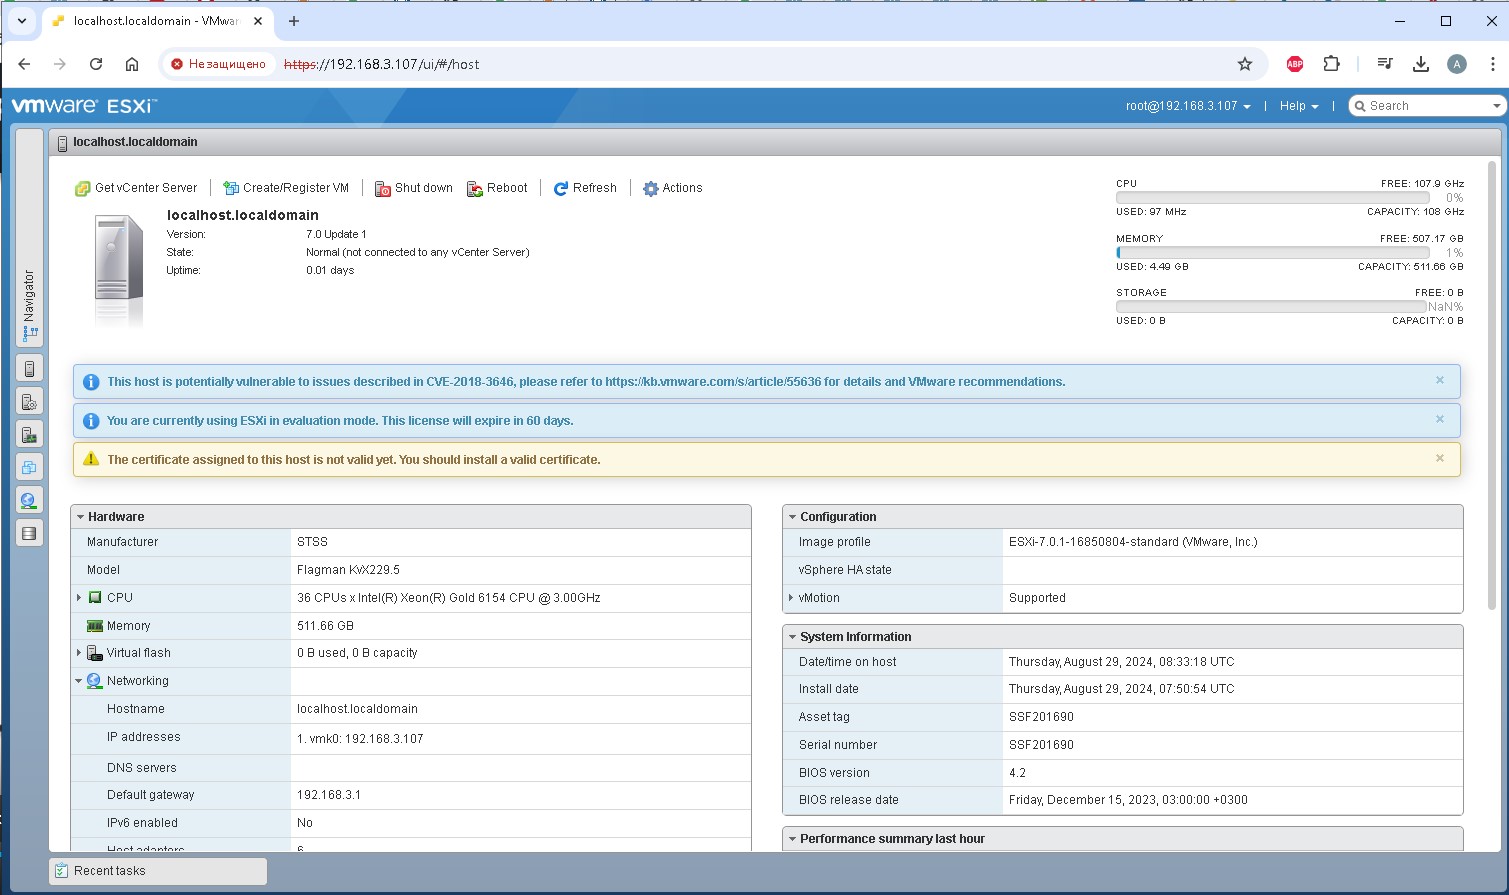Open the browser tab search dropdown
The height and width of the screenshot is (895, 1509).
pyautogui.click(x=21, y=20)
